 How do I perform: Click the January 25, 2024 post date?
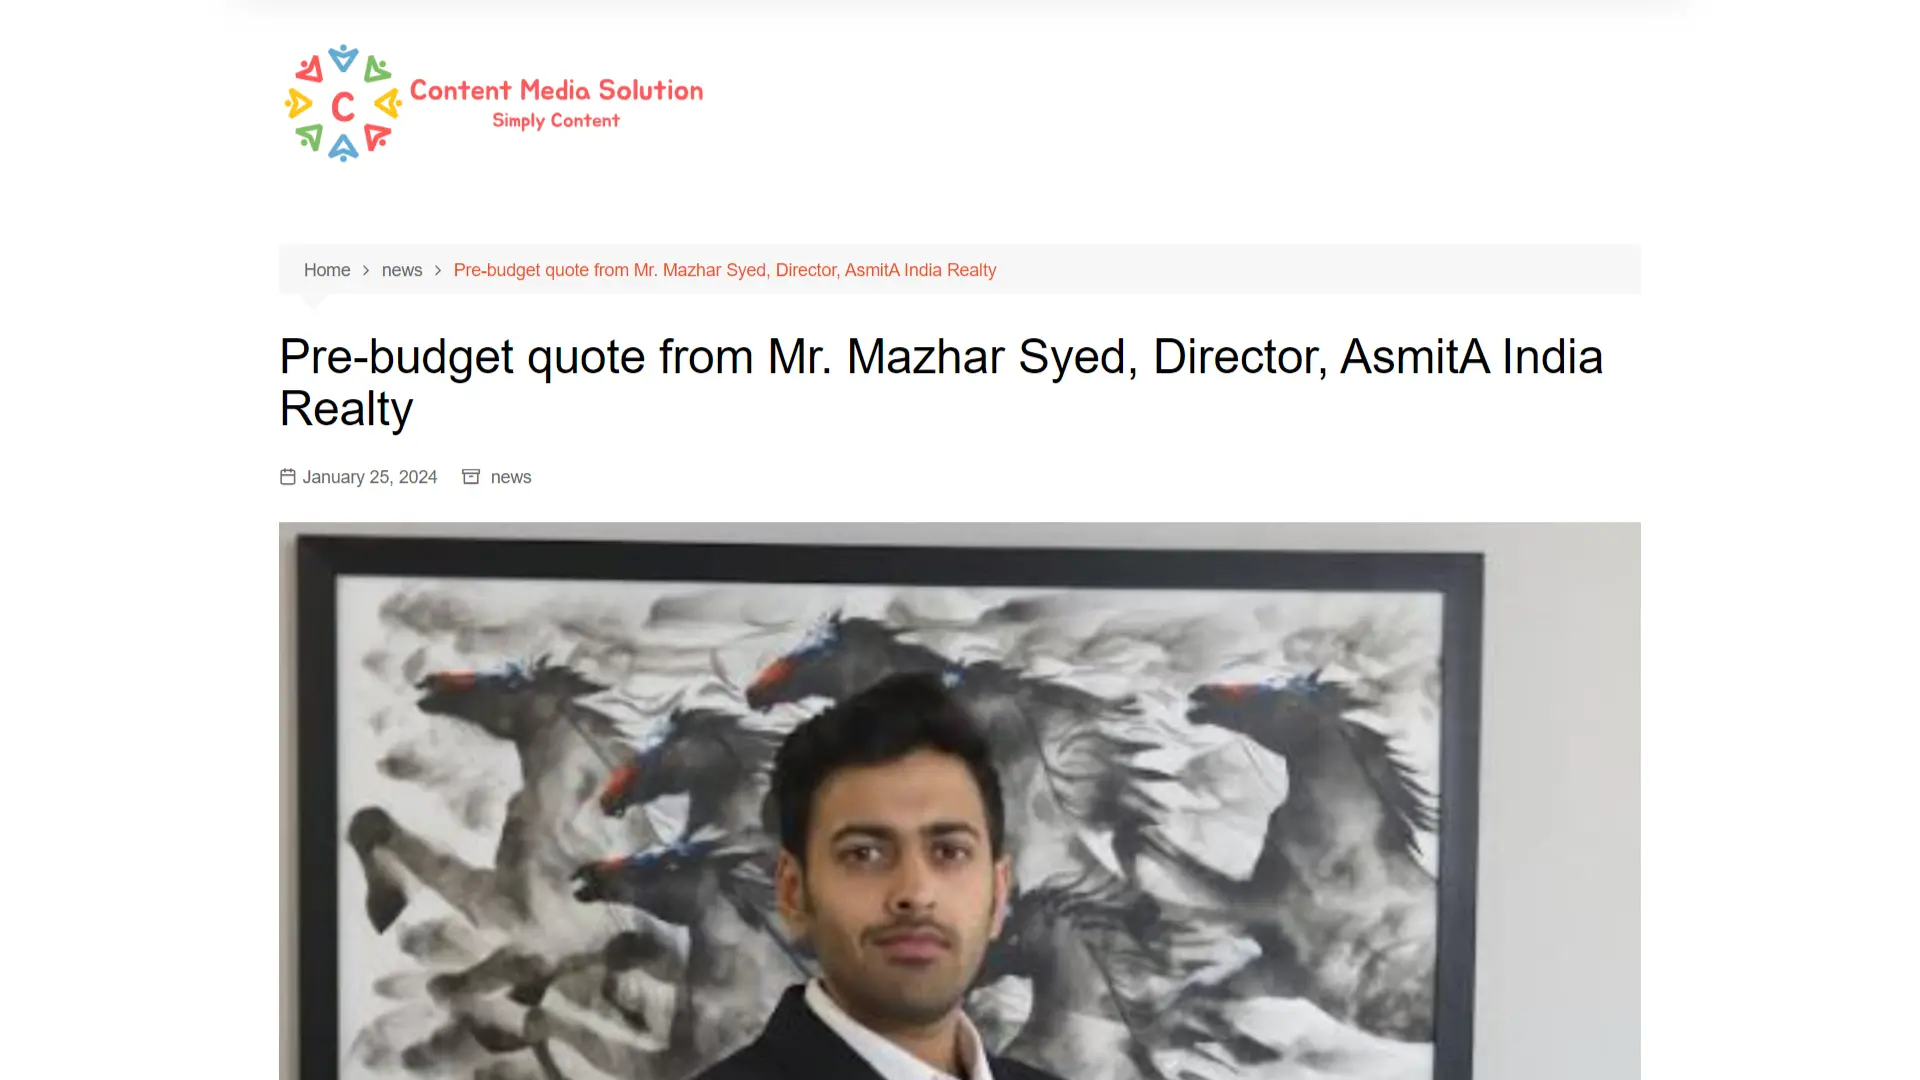(x=370, y=477)
